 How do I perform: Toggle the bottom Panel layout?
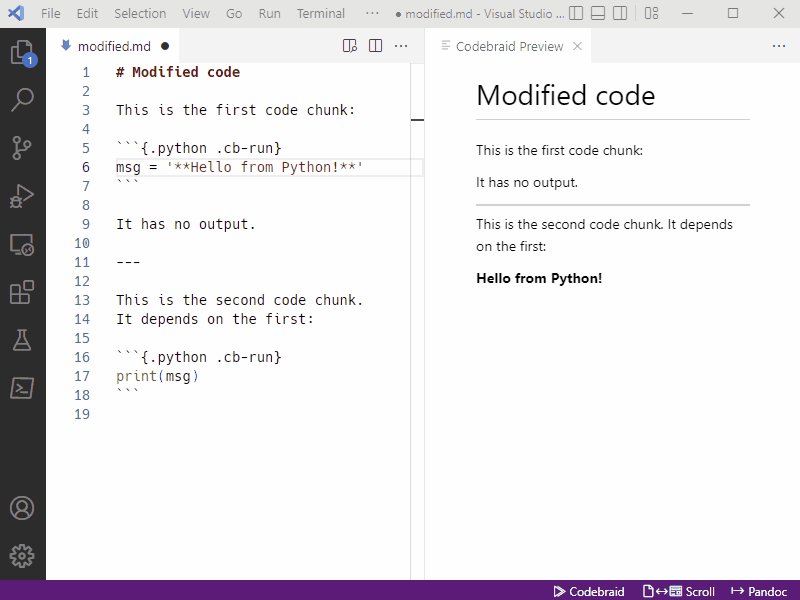pos(598,13)
